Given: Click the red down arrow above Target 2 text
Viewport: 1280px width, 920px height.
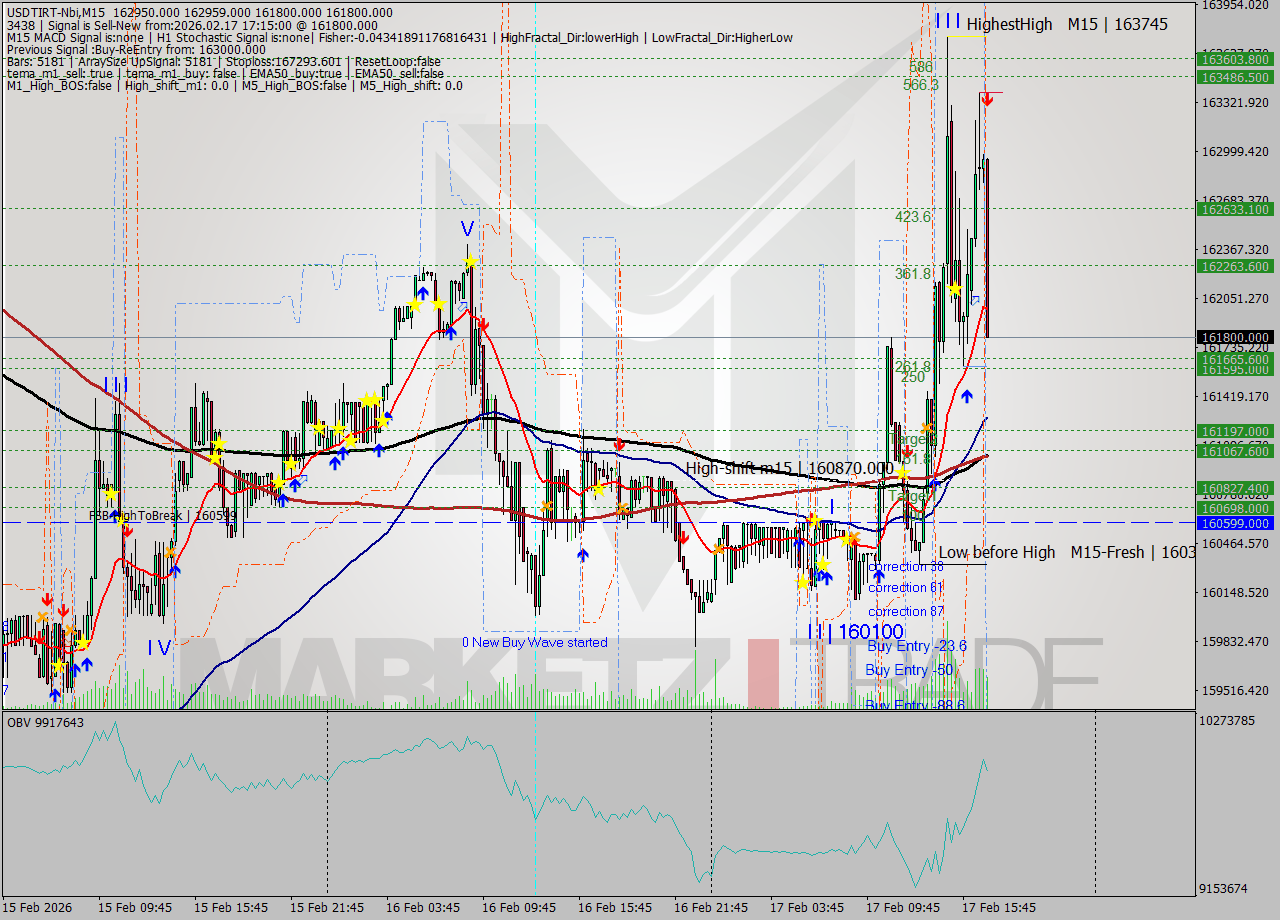Looking at the screenshot, I should (908, 449).
